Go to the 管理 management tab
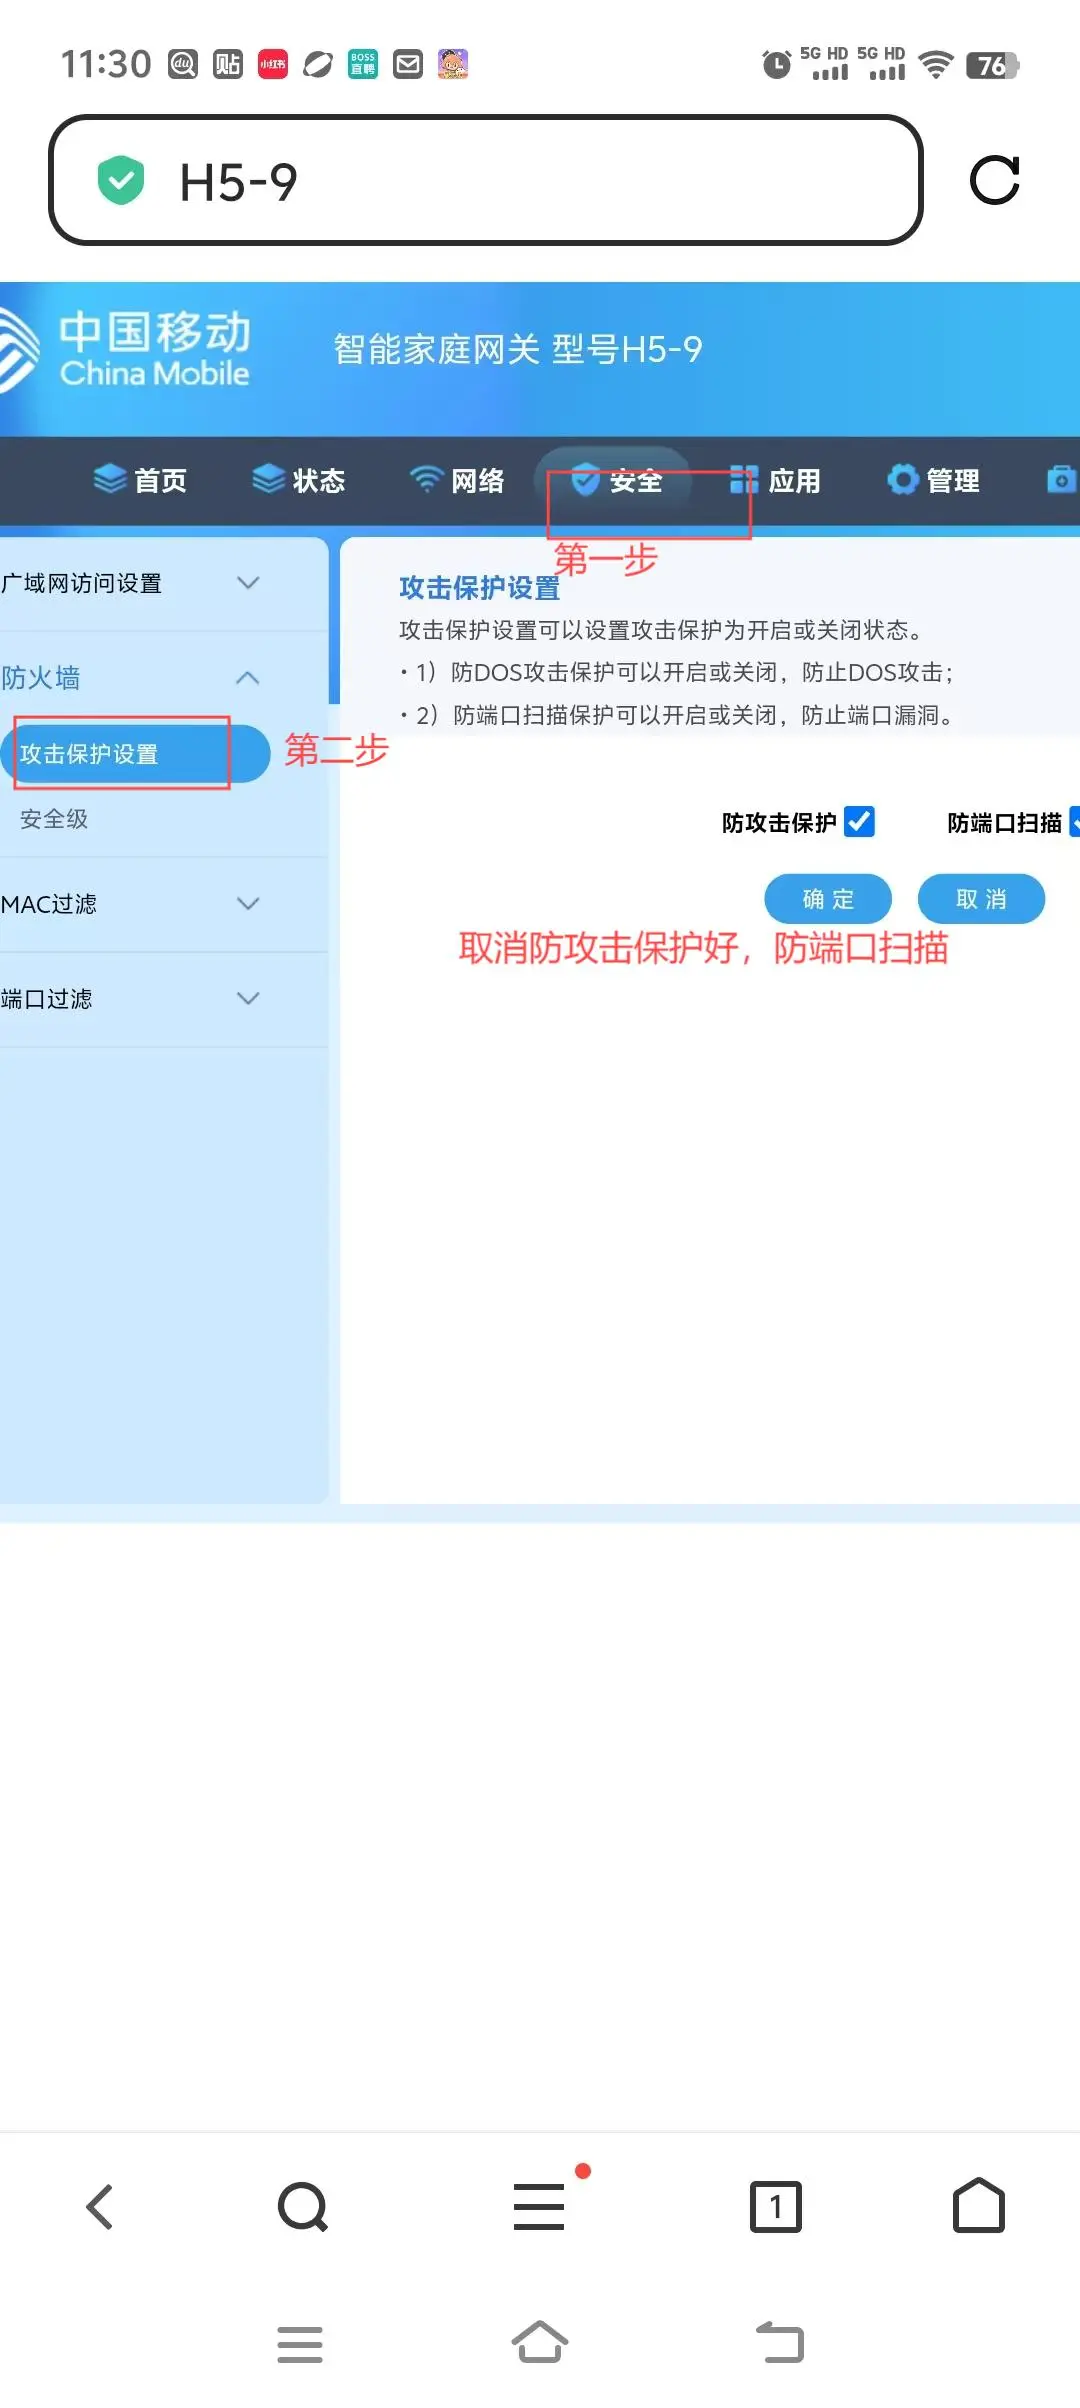The height and width of the screenshot is (2408, 1080). pos(933,480)
